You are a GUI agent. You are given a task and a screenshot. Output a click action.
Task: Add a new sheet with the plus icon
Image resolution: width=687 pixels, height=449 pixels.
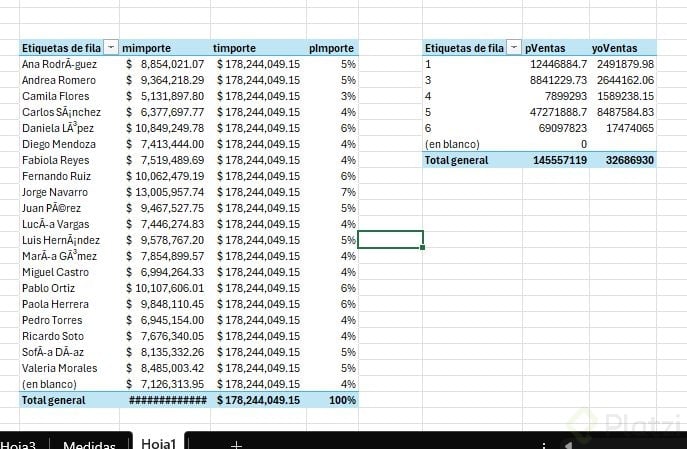coord(236,445)
